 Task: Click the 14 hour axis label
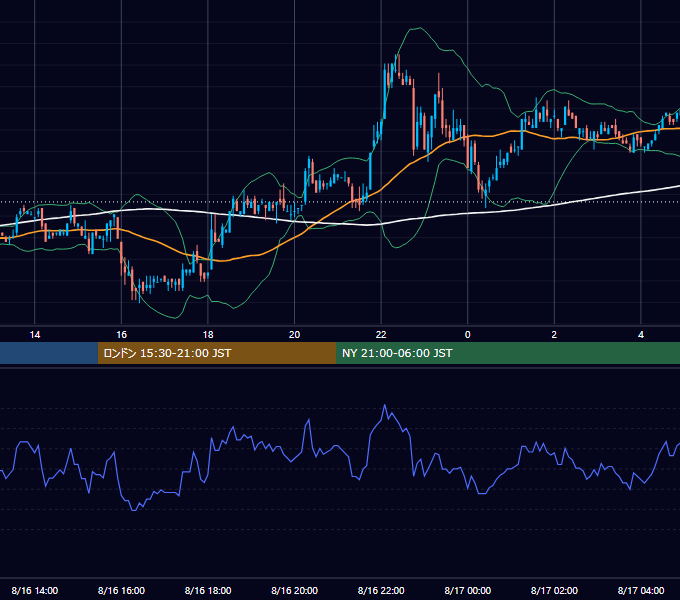pyautogui.click(x=35, y=335)
